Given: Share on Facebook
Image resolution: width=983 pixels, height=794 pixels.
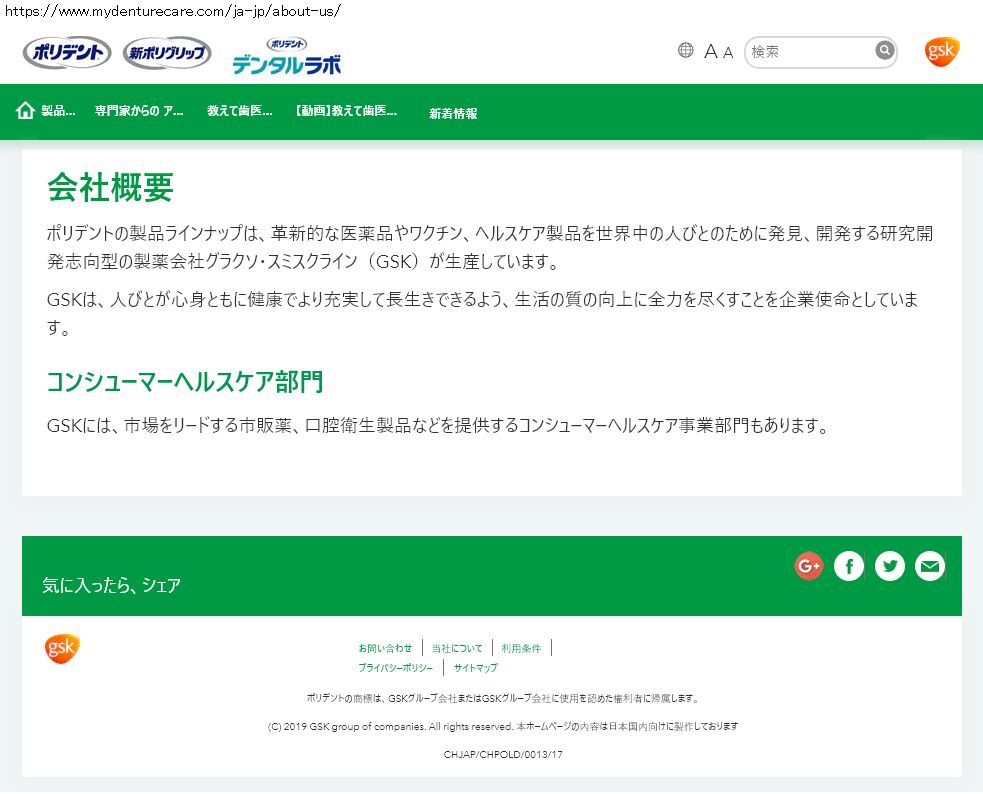Looking at the screenshot, I should [849, 567].
